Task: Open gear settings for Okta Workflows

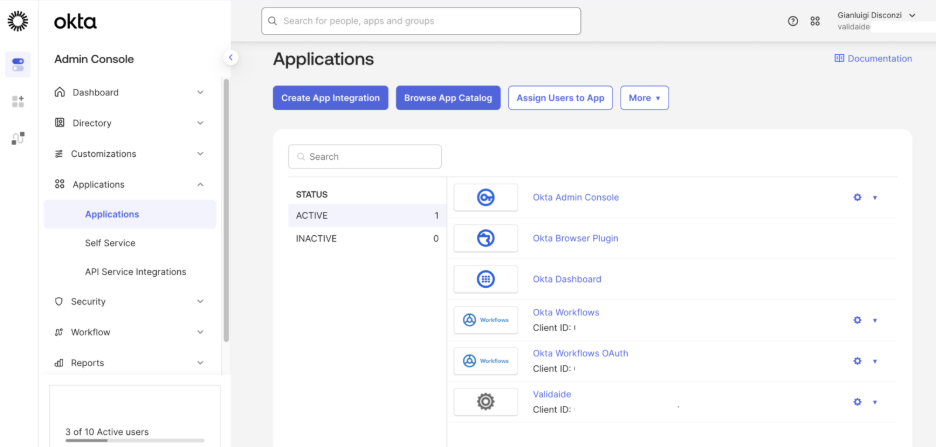Action: point(857,320)
